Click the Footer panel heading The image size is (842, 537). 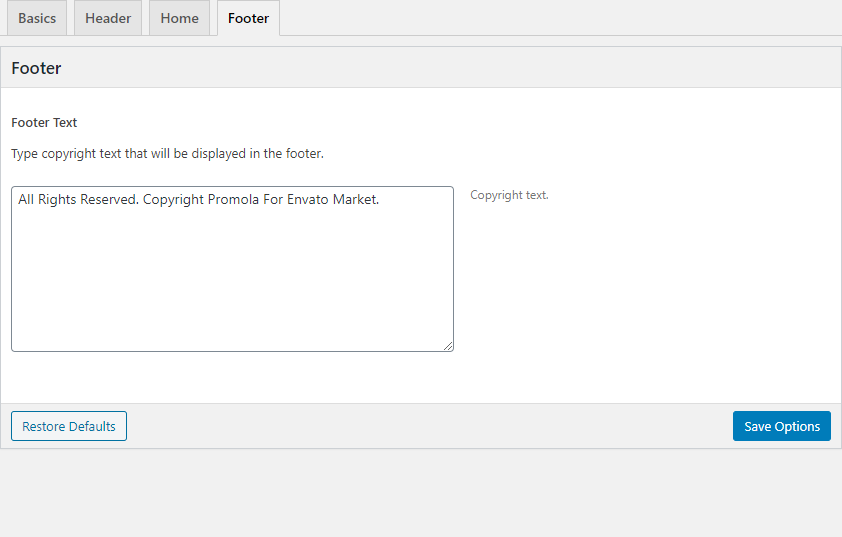36,68
